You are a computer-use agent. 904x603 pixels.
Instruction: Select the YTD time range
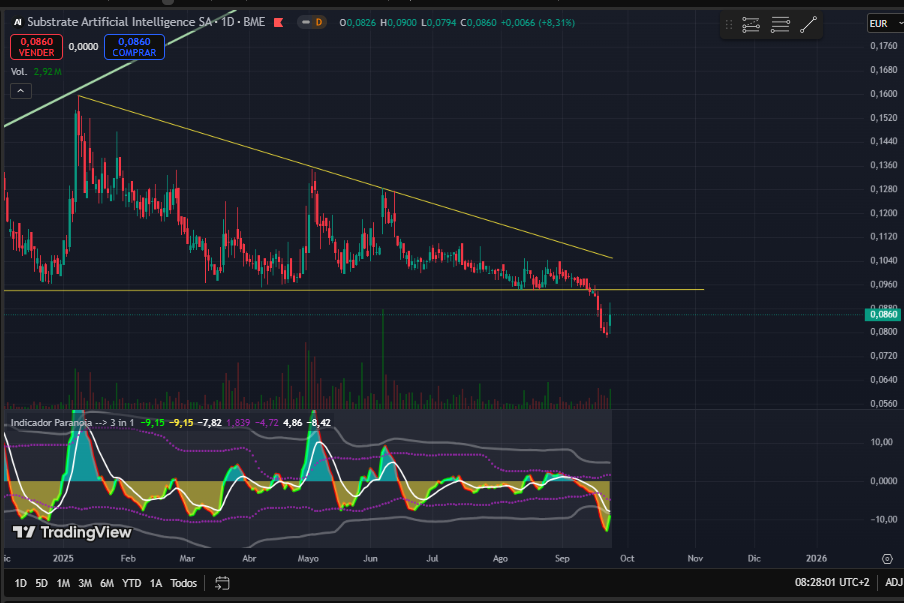point(131,583)
